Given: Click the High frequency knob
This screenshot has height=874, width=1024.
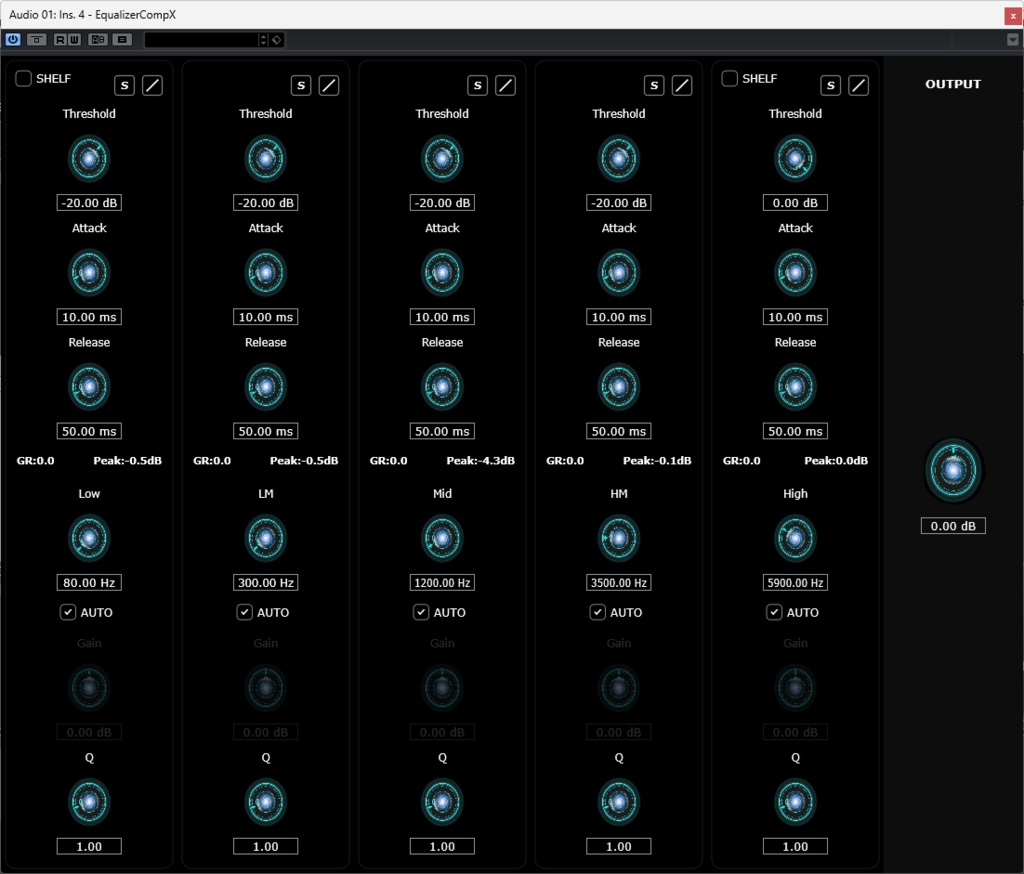Looking at the screenshot, I should coord(795,538).
